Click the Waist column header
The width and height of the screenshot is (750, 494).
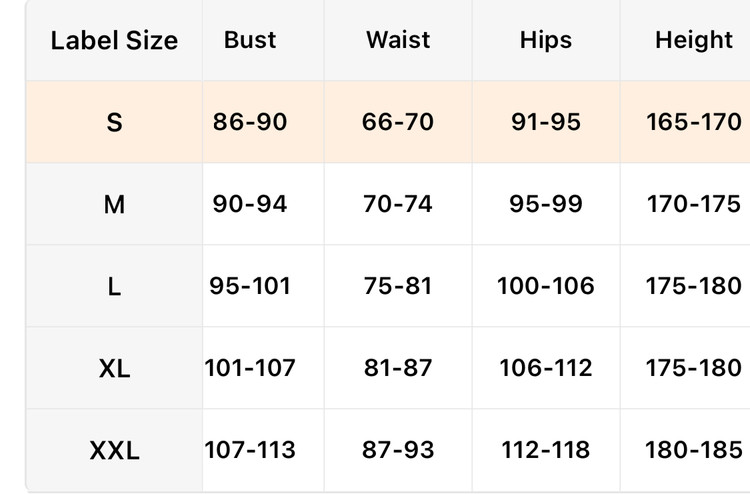[x=398, y=40]
